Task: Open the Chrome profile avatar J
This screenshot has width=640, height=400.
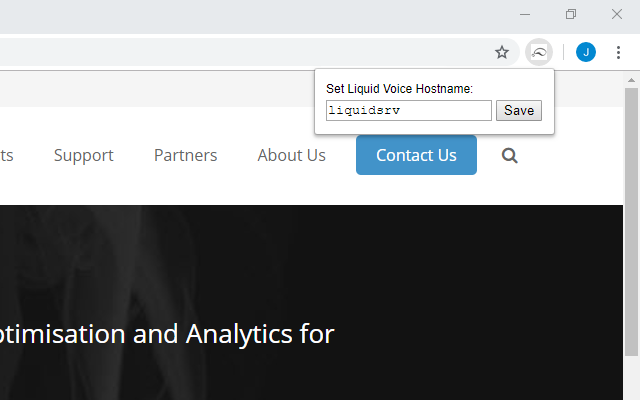Action: [x=586, y=52]
